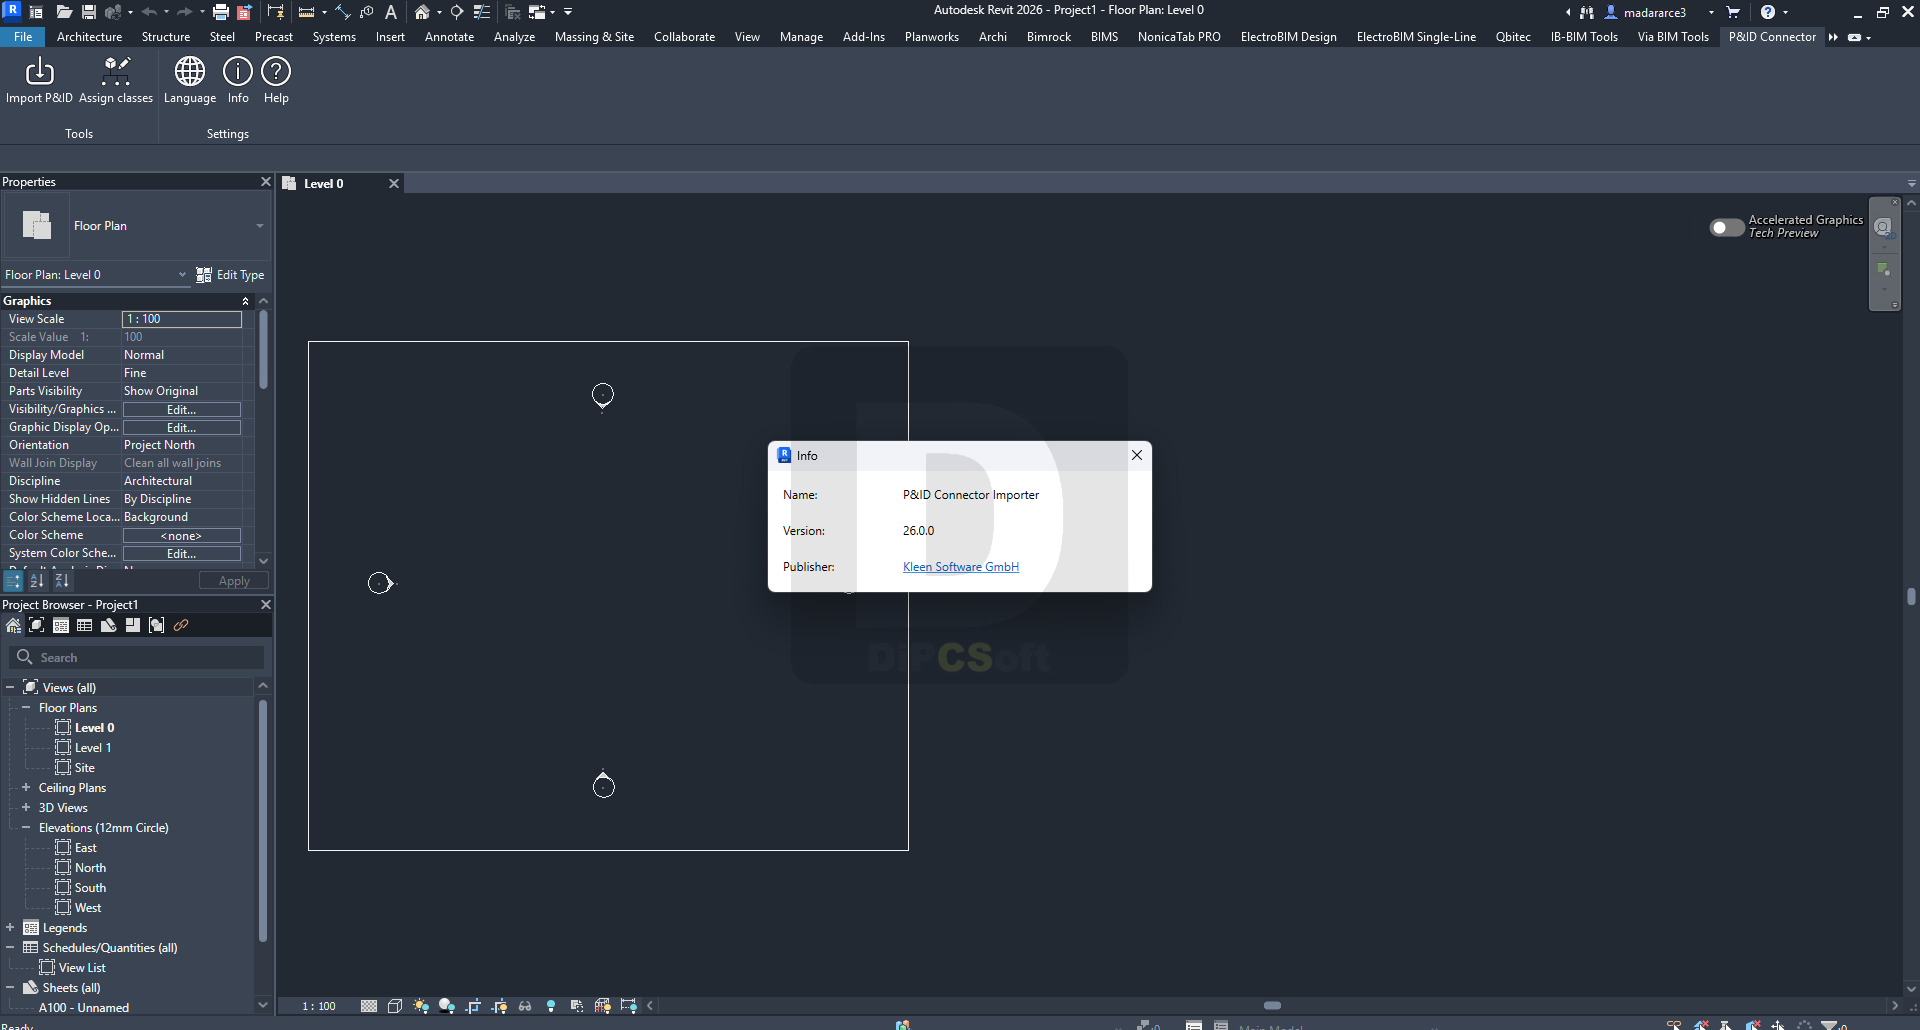Switch to the Architecture ribbon tab
This screenshot has height=1030, width=1920.
point(89,37)
